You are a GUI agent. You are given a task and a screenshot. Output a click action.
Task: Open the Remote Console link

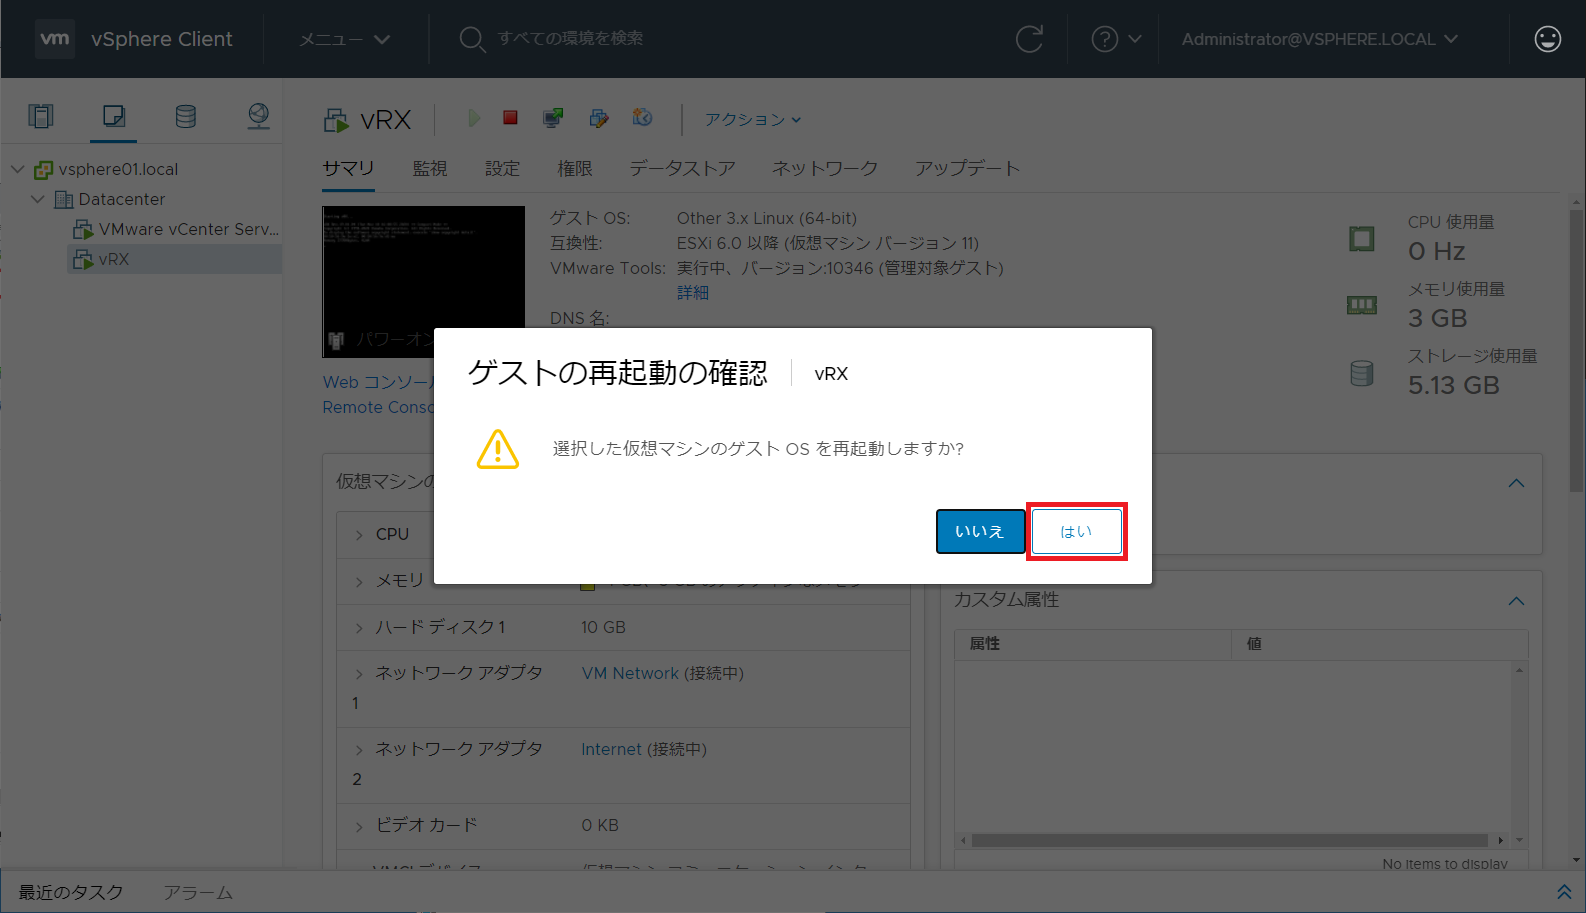378,407
